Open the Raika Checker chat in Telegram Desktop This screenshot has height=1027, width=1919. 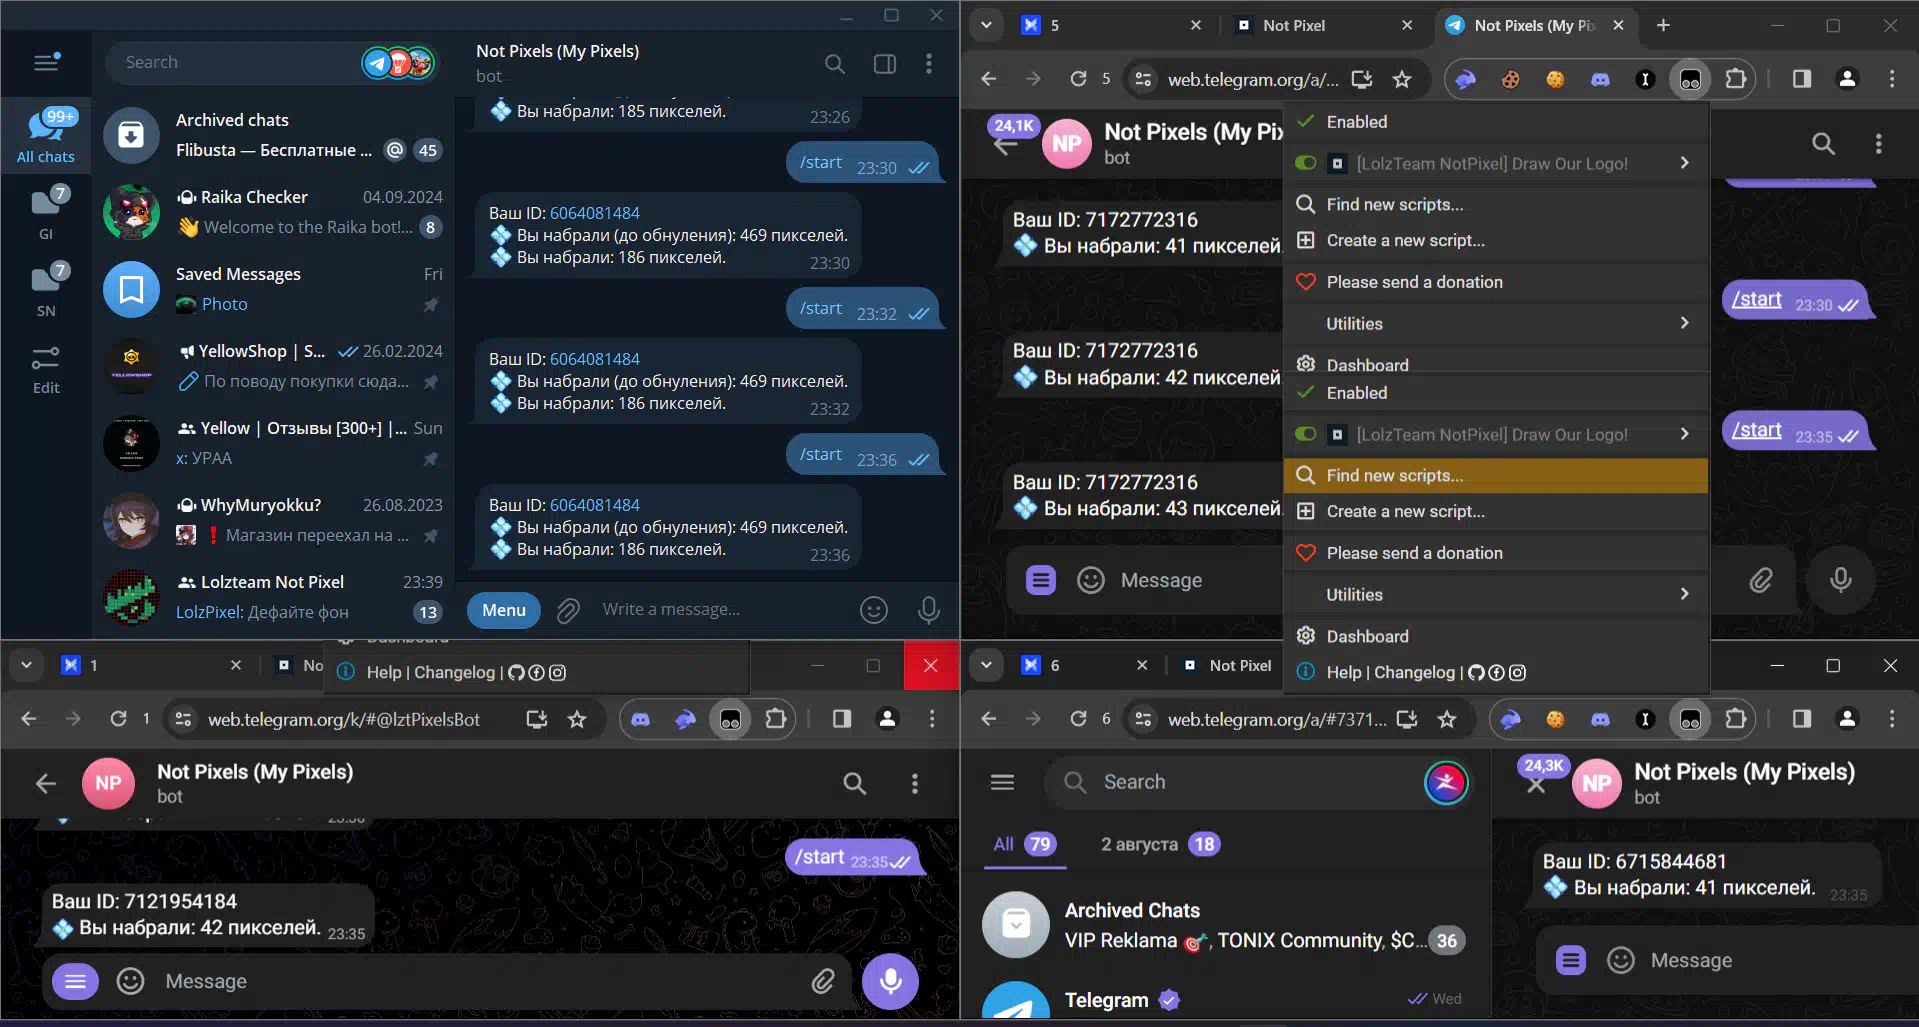(x=273, y=212)
